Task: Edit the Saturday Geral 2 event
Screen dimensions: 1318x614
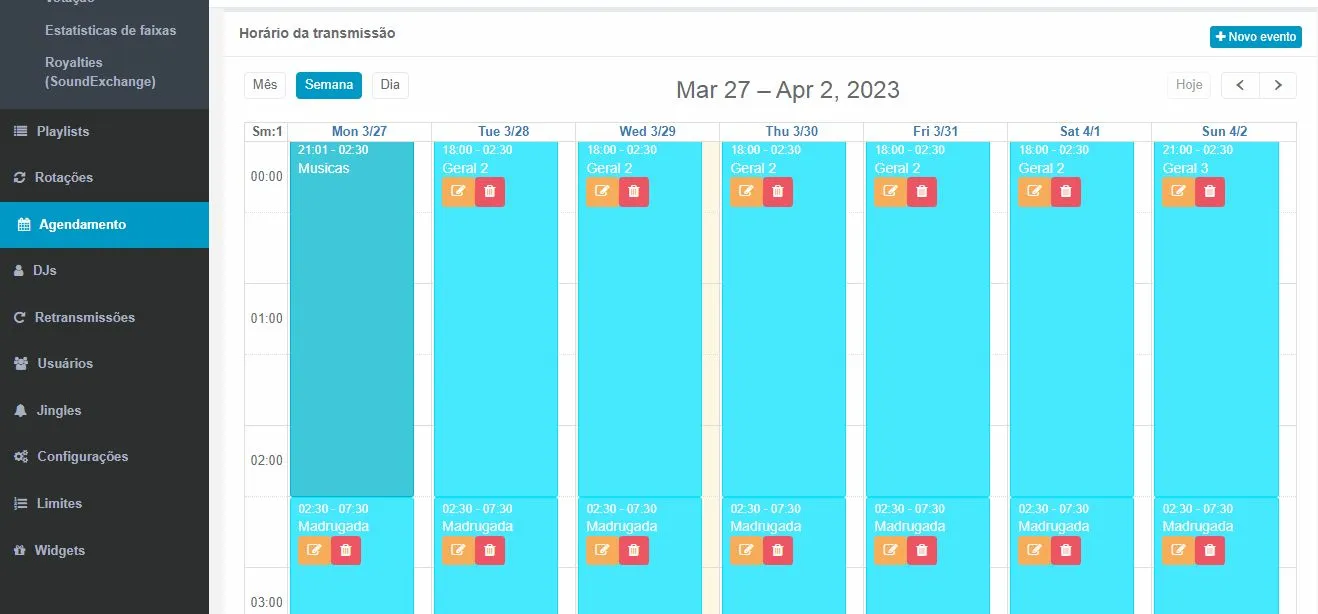Action: tap(1034, 192)
